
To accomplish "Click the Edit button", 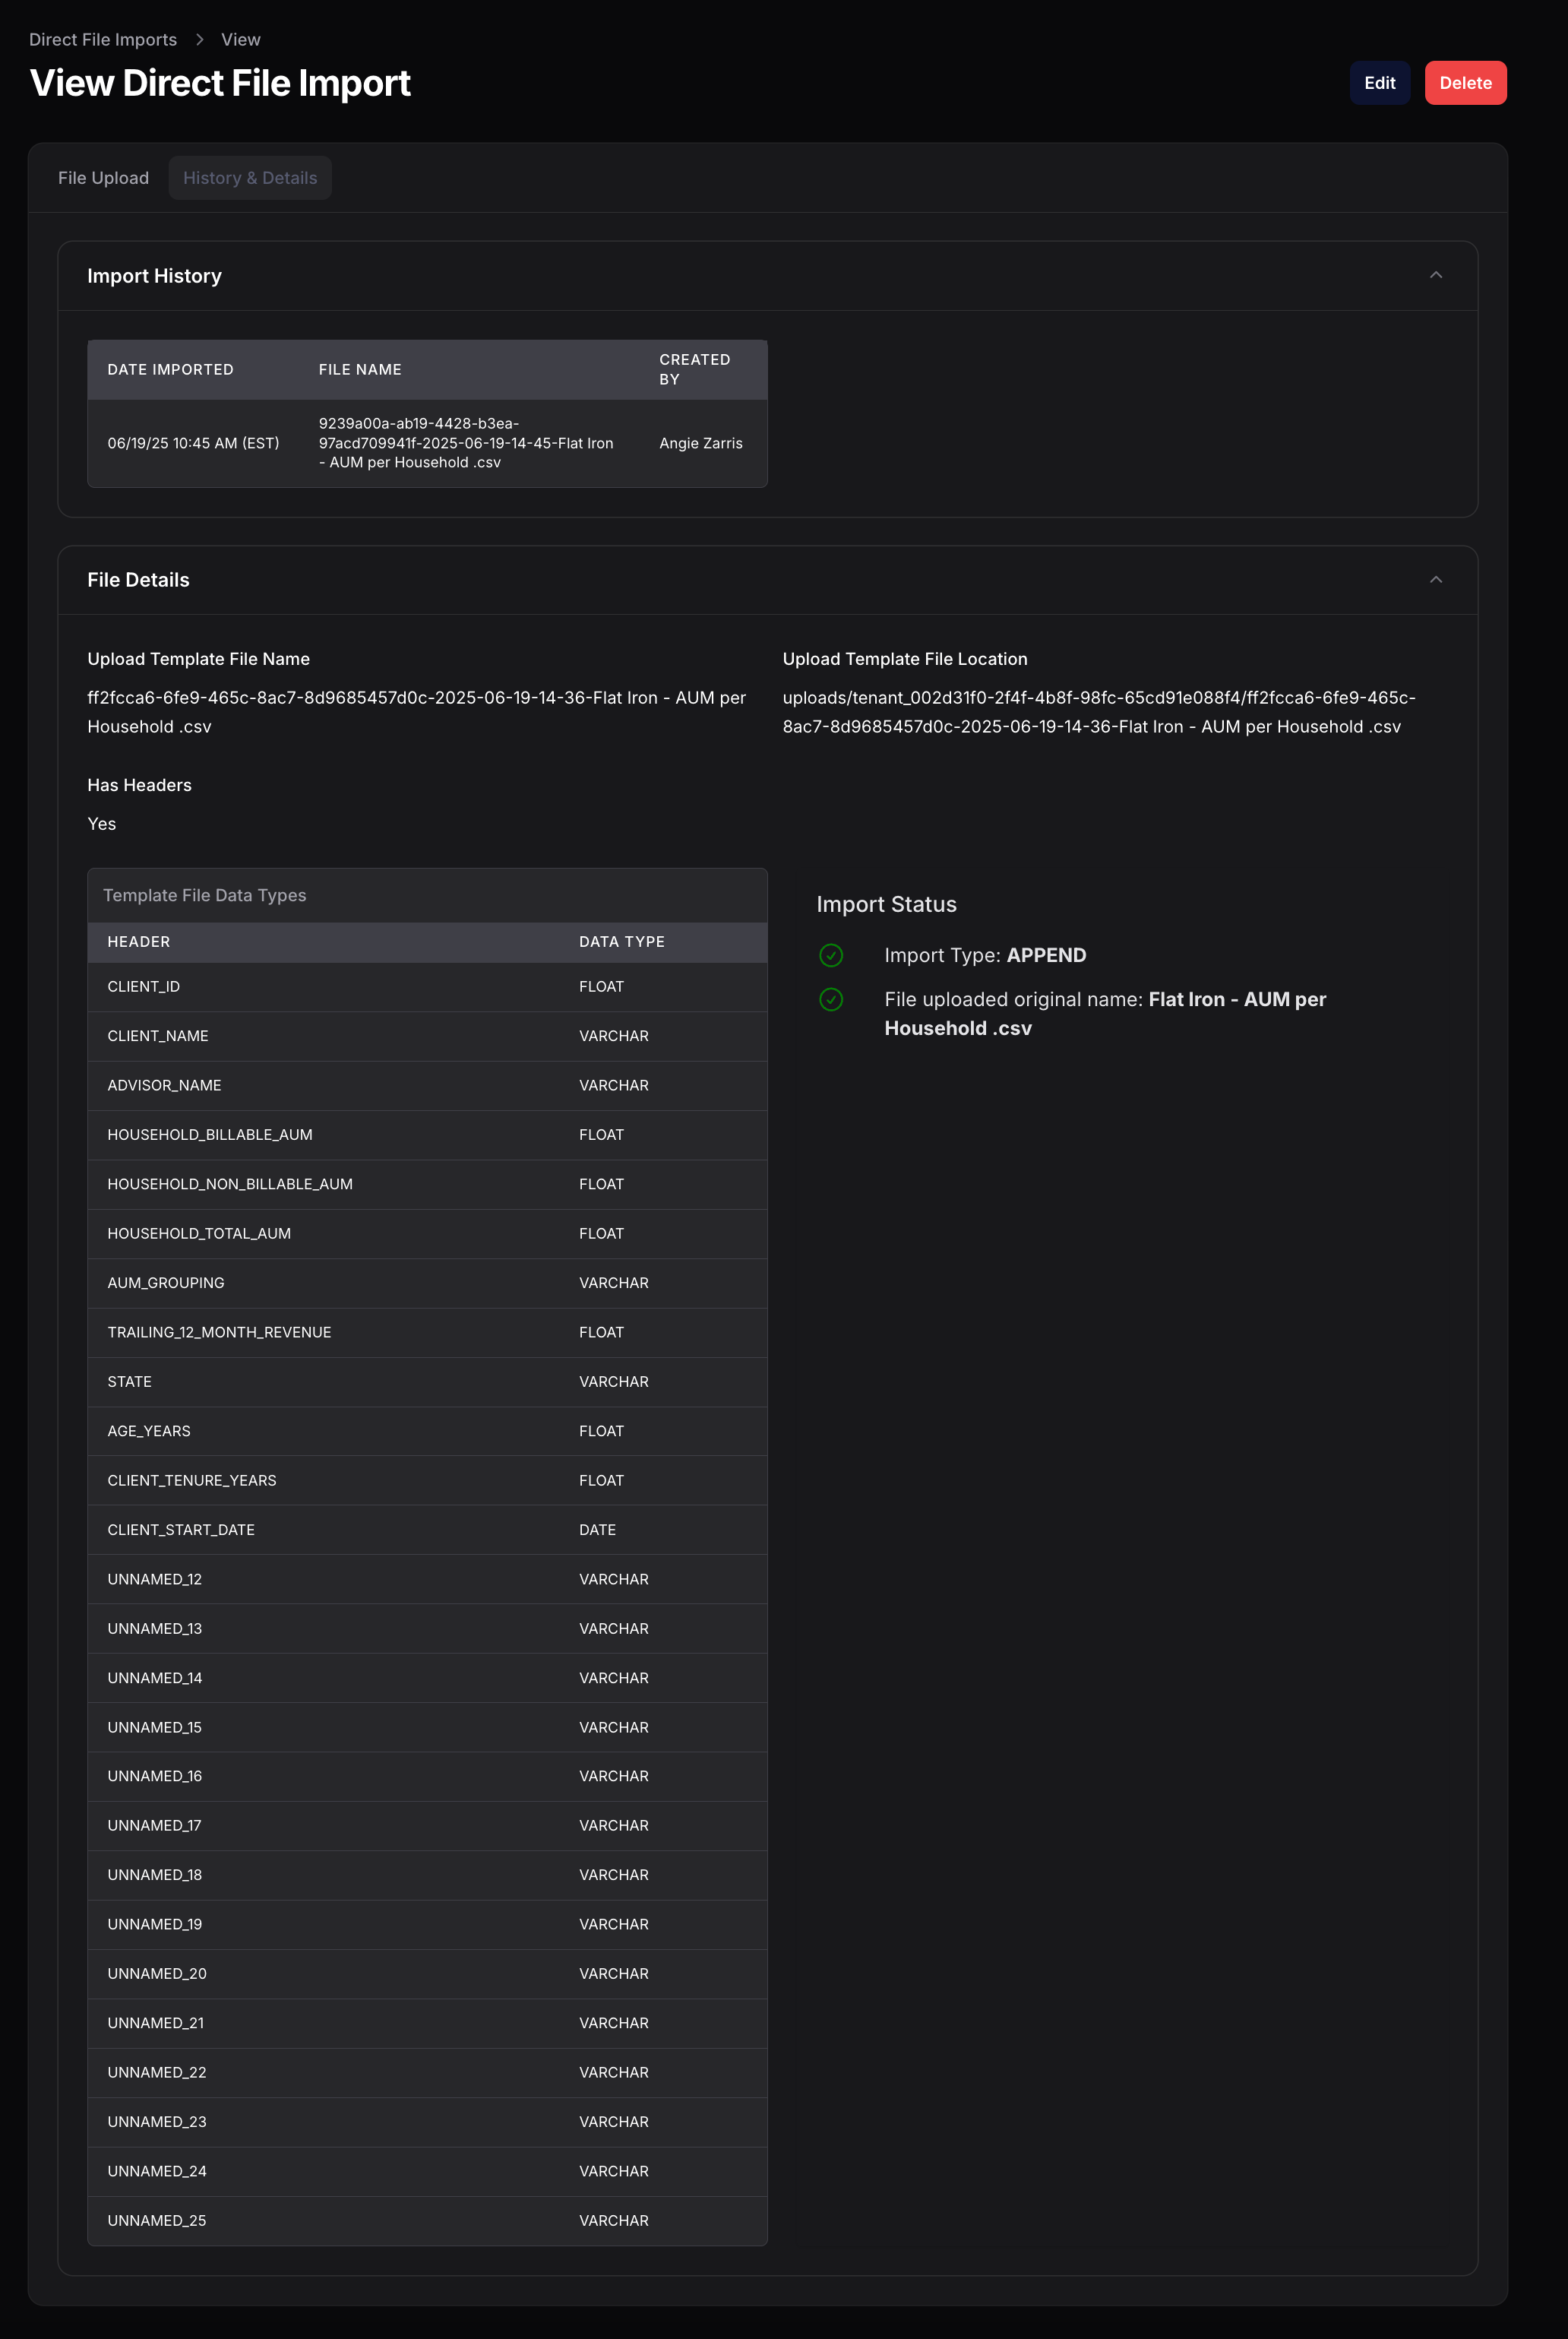I will pos(1379,83).
